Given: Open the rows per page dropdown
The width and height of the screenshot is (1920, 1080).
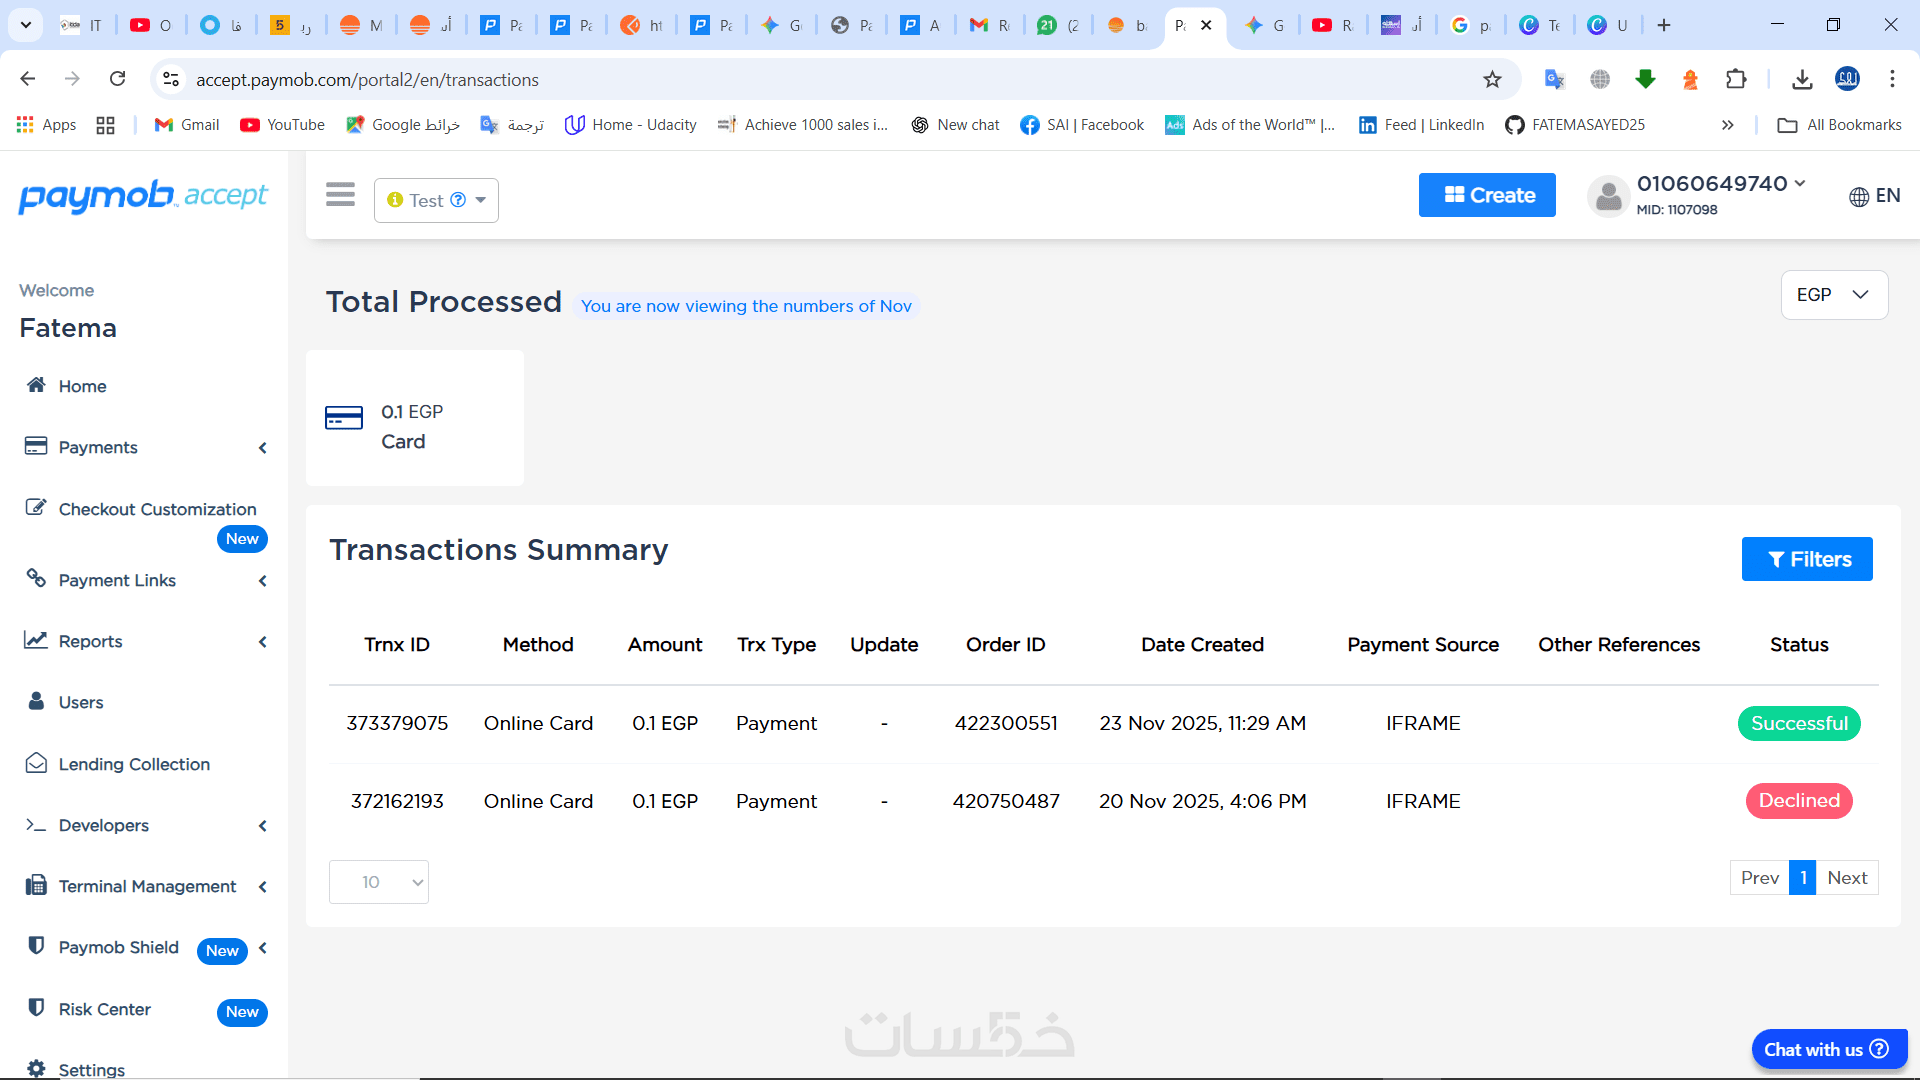Looking at the screenshot, I should point(379,882).
